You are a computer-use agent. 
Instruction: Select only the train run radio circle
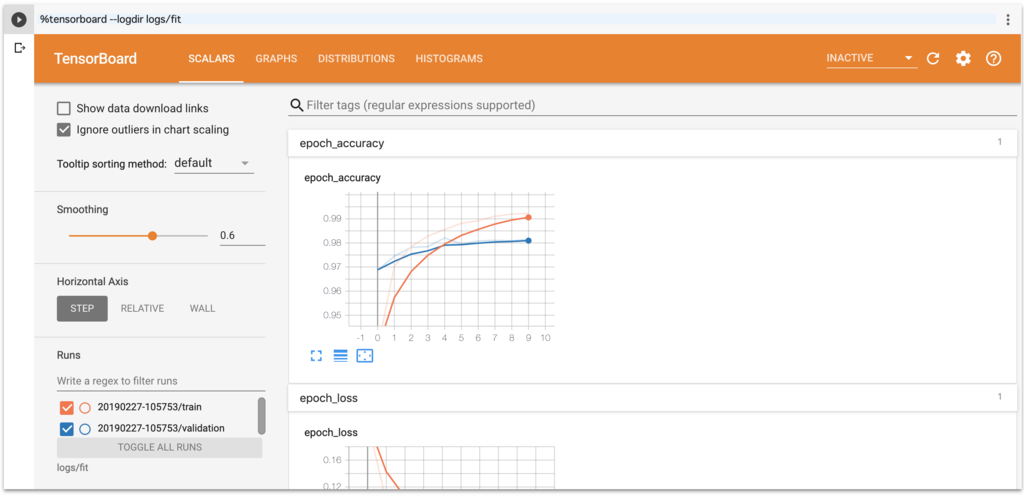coord(85,408)
